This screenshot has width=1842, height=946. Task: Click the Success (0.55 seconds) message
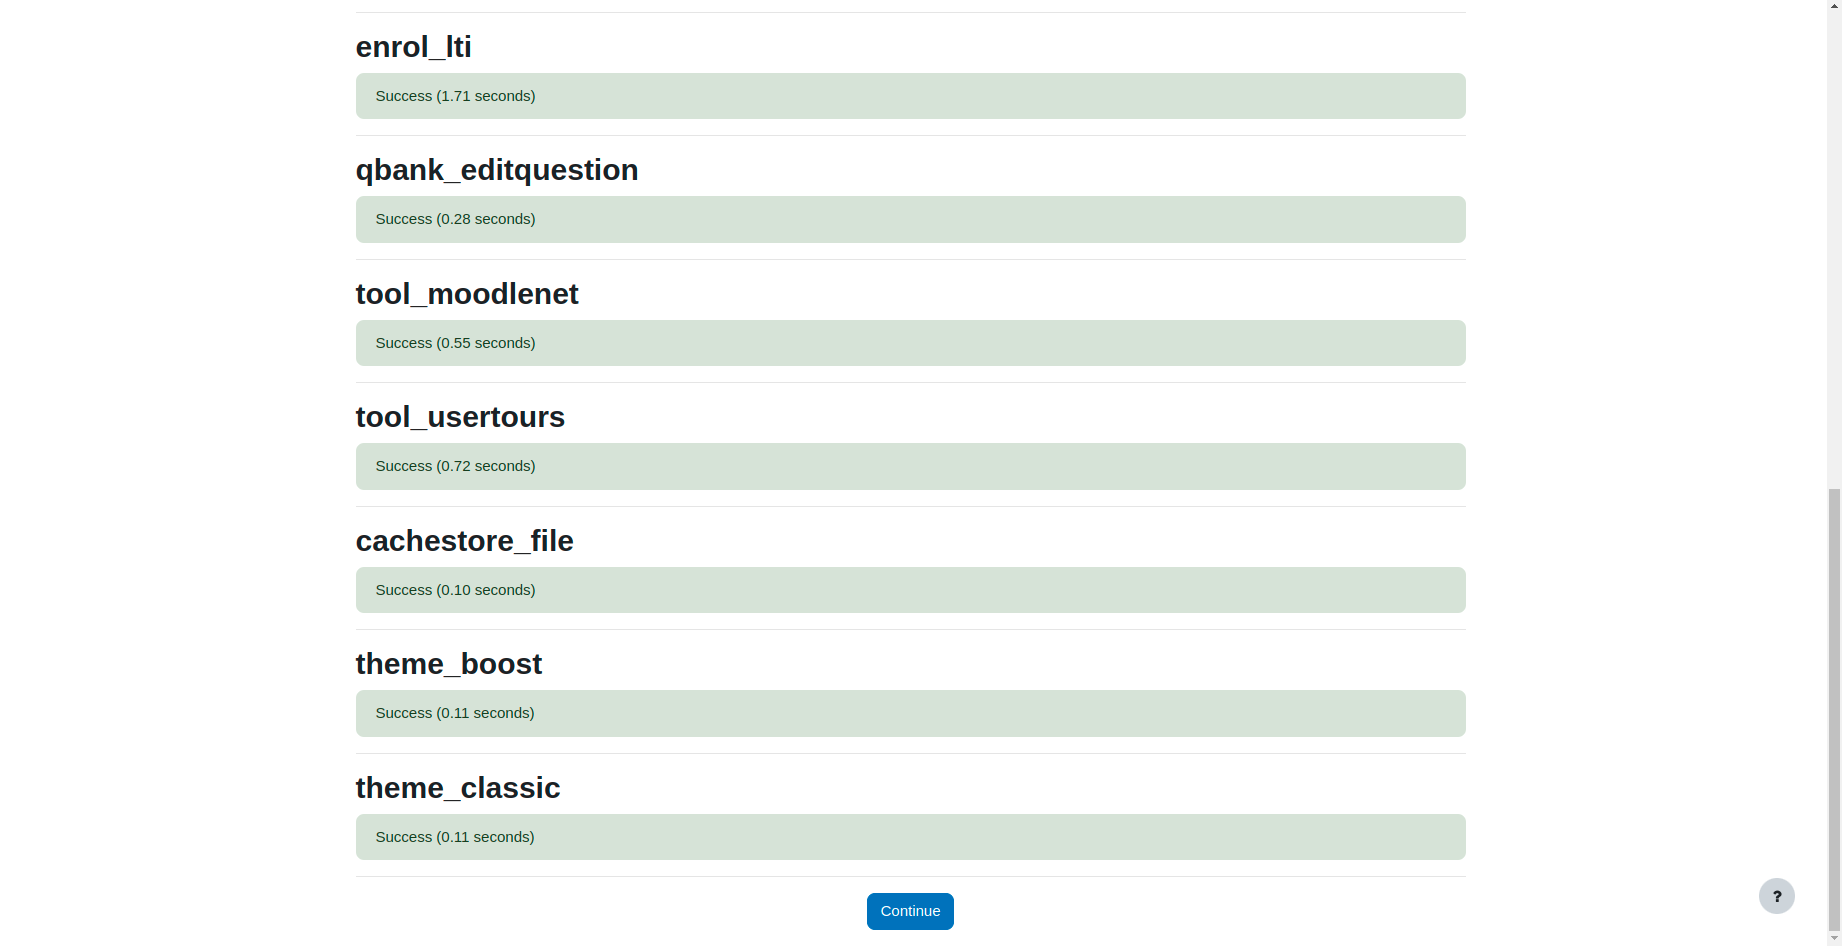pyautogui.click(x=910, y=343)
